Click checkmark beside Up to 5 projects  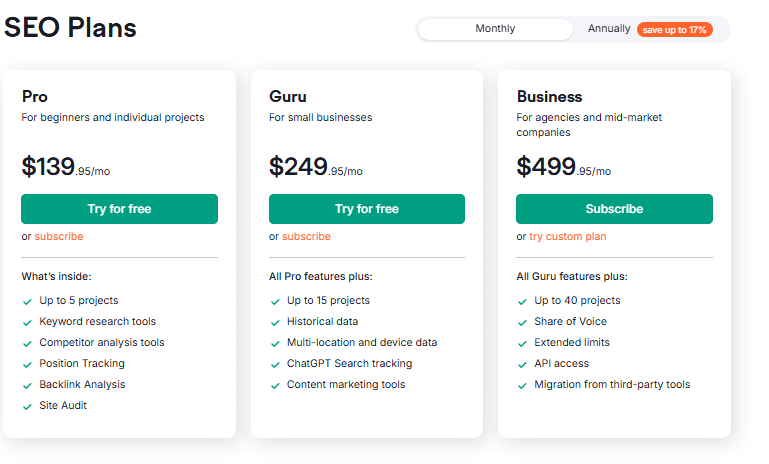(27, 302)
